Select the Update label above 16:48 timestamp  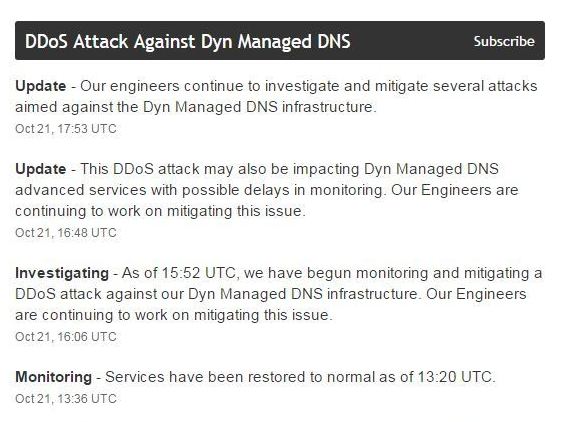tap(41, 169)
